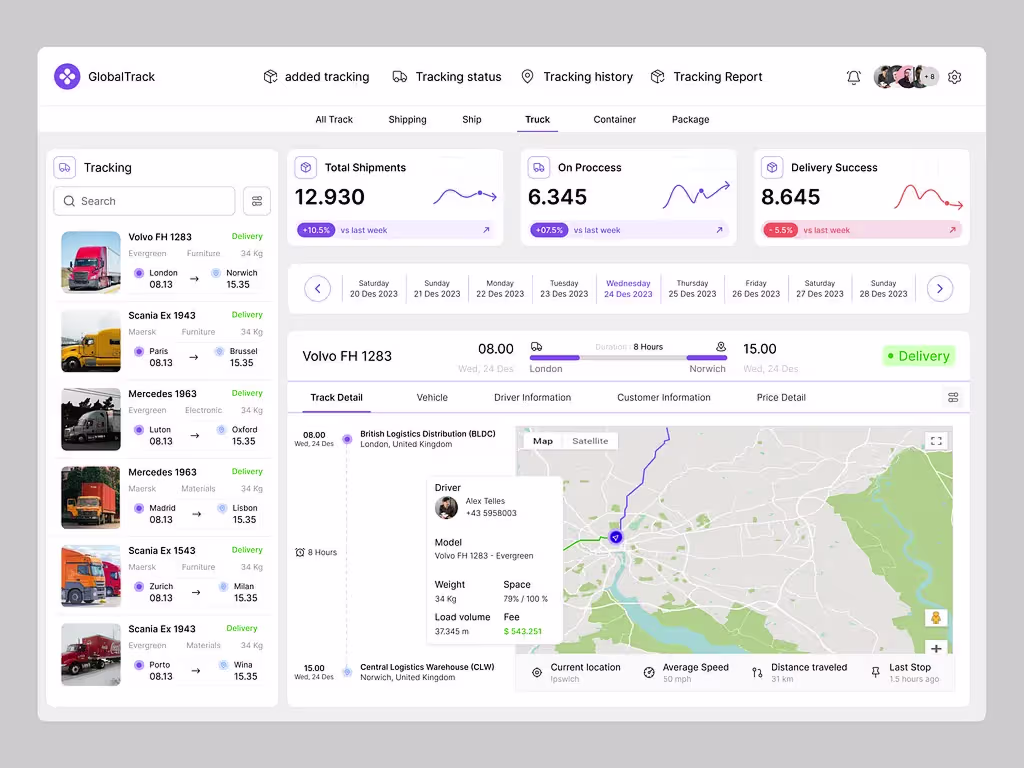Screen dimensions: 1024x768
Task: Open the notification bell icon
Action: click(x=853, y=77)
